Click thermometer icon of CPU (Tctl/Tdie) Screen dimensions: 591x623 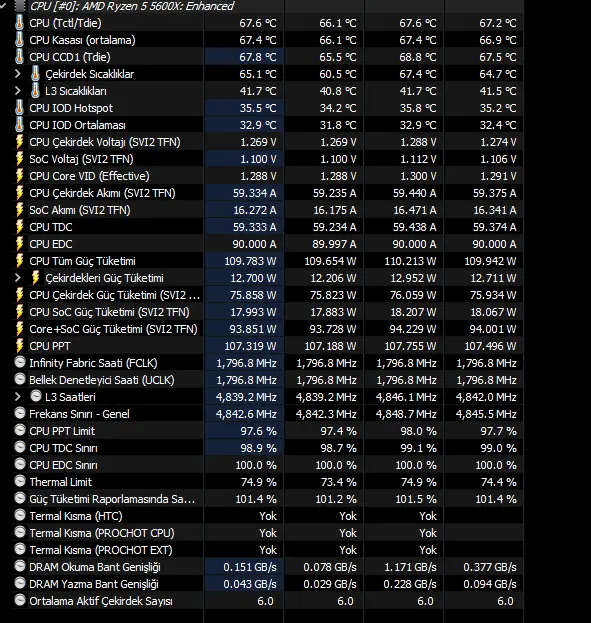(19, 23)
